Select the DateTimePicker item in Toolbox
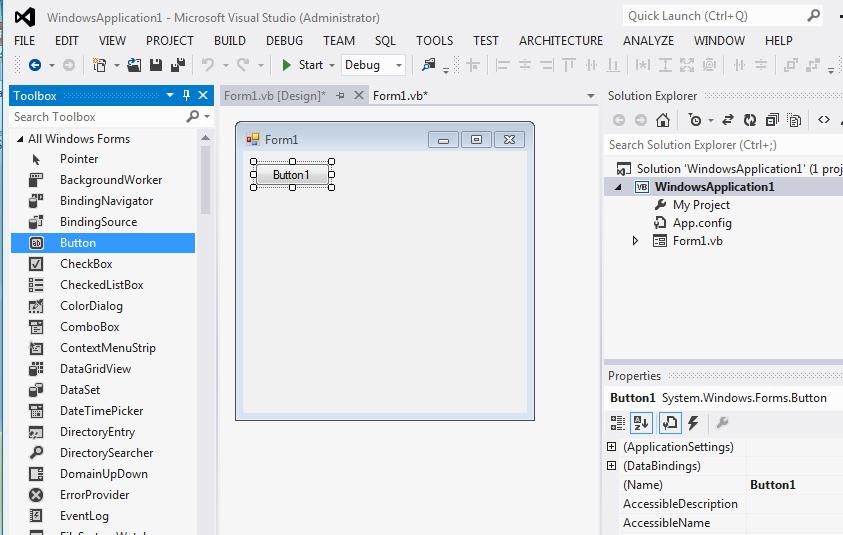Screen dimensions: 843x535 point(103,411)
